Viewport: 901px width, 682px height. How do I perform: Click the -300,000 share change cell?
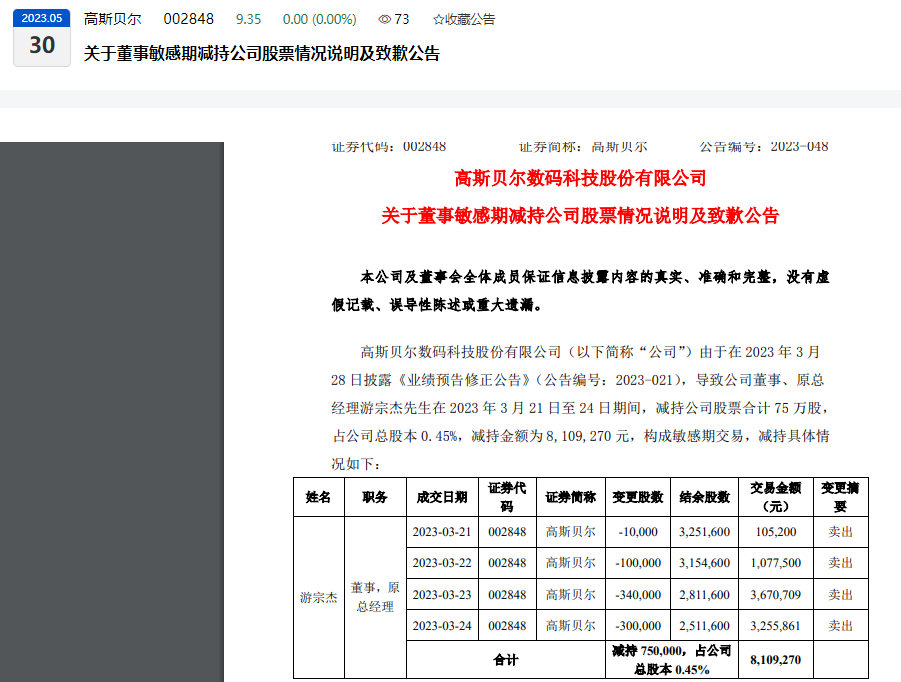pos(638,626)
